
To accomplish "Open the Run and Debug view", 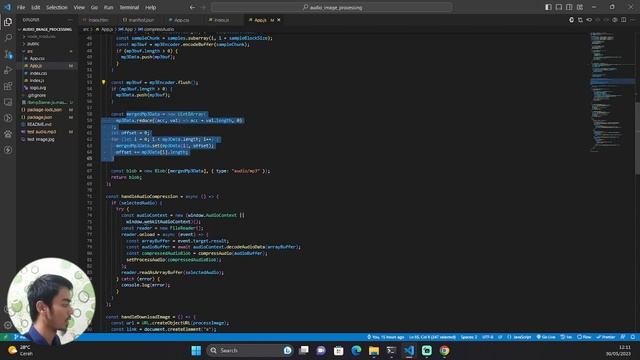I will pyautogui.click(x=8, y=70).
